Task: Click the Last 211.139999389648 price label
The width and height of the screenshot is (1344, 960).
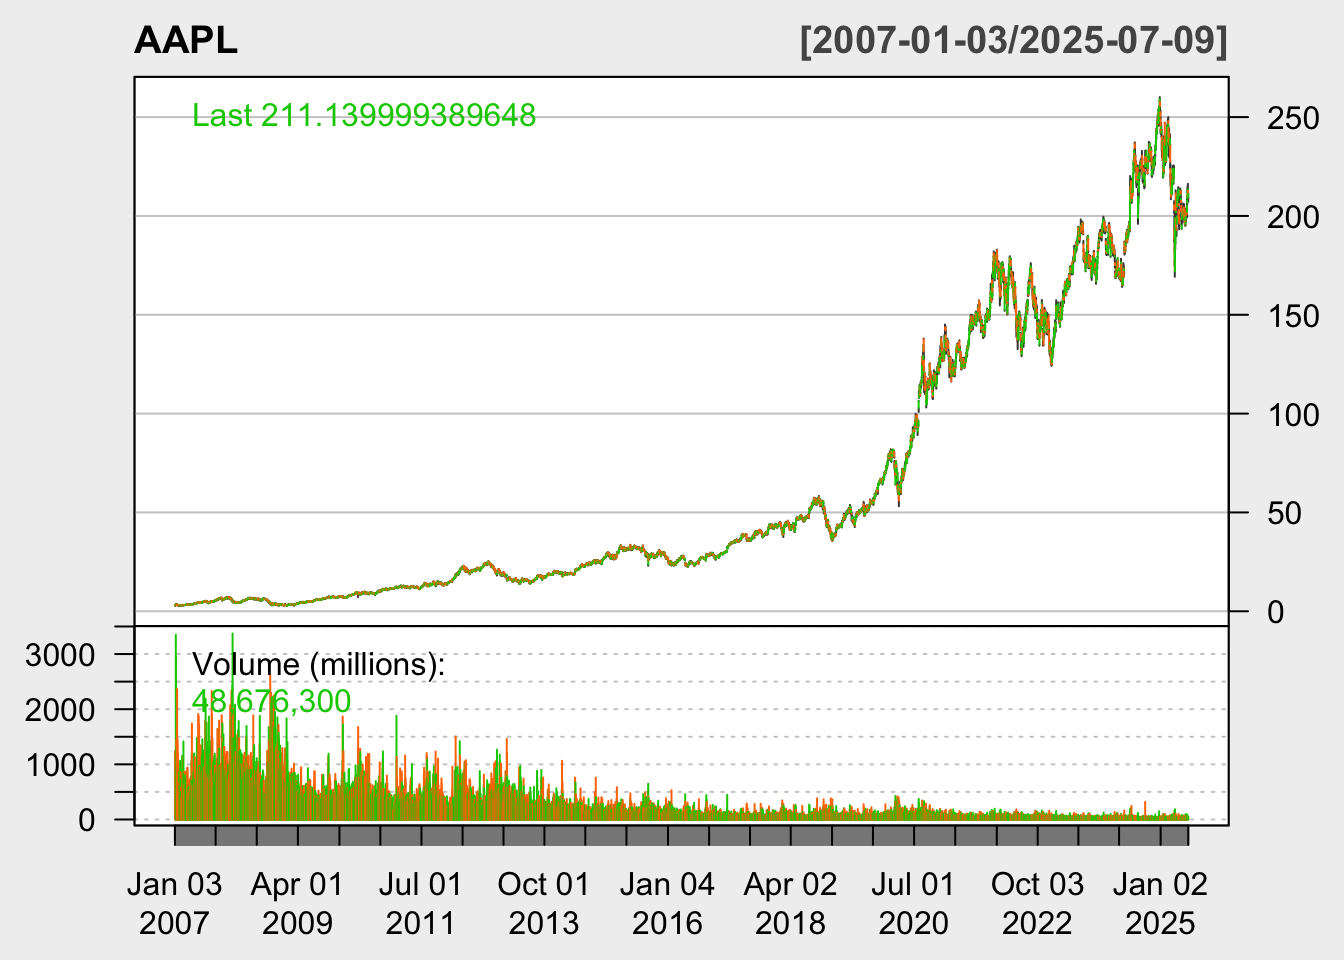Action: tap(364, 116)
